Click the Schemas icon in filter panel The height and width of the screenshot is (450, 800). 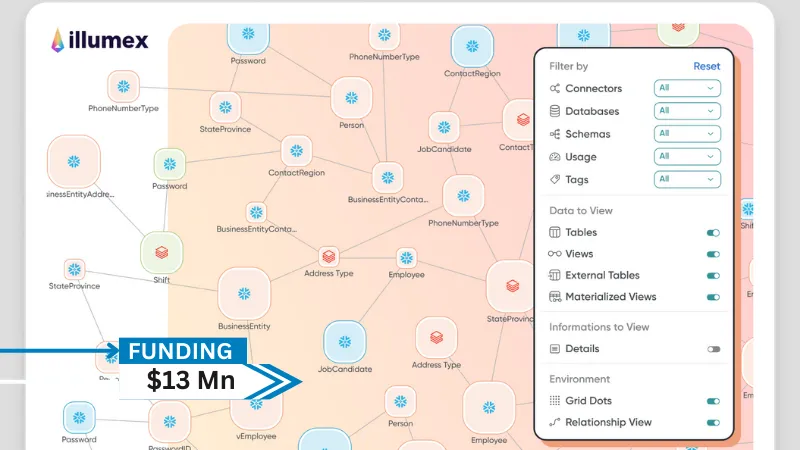click(555, 134)
